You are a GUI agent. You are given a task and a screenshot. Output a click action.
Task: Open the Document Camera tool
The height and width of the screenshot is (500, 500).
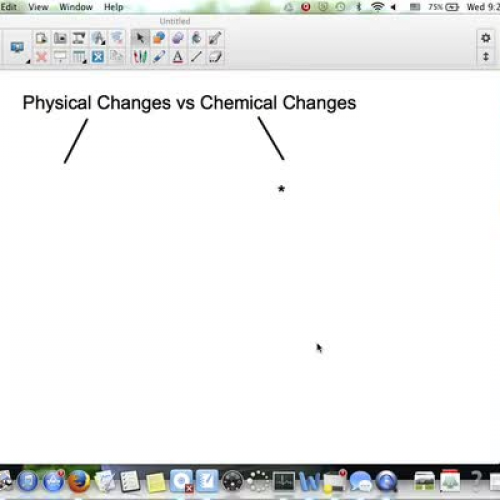[x=79, y=38]
